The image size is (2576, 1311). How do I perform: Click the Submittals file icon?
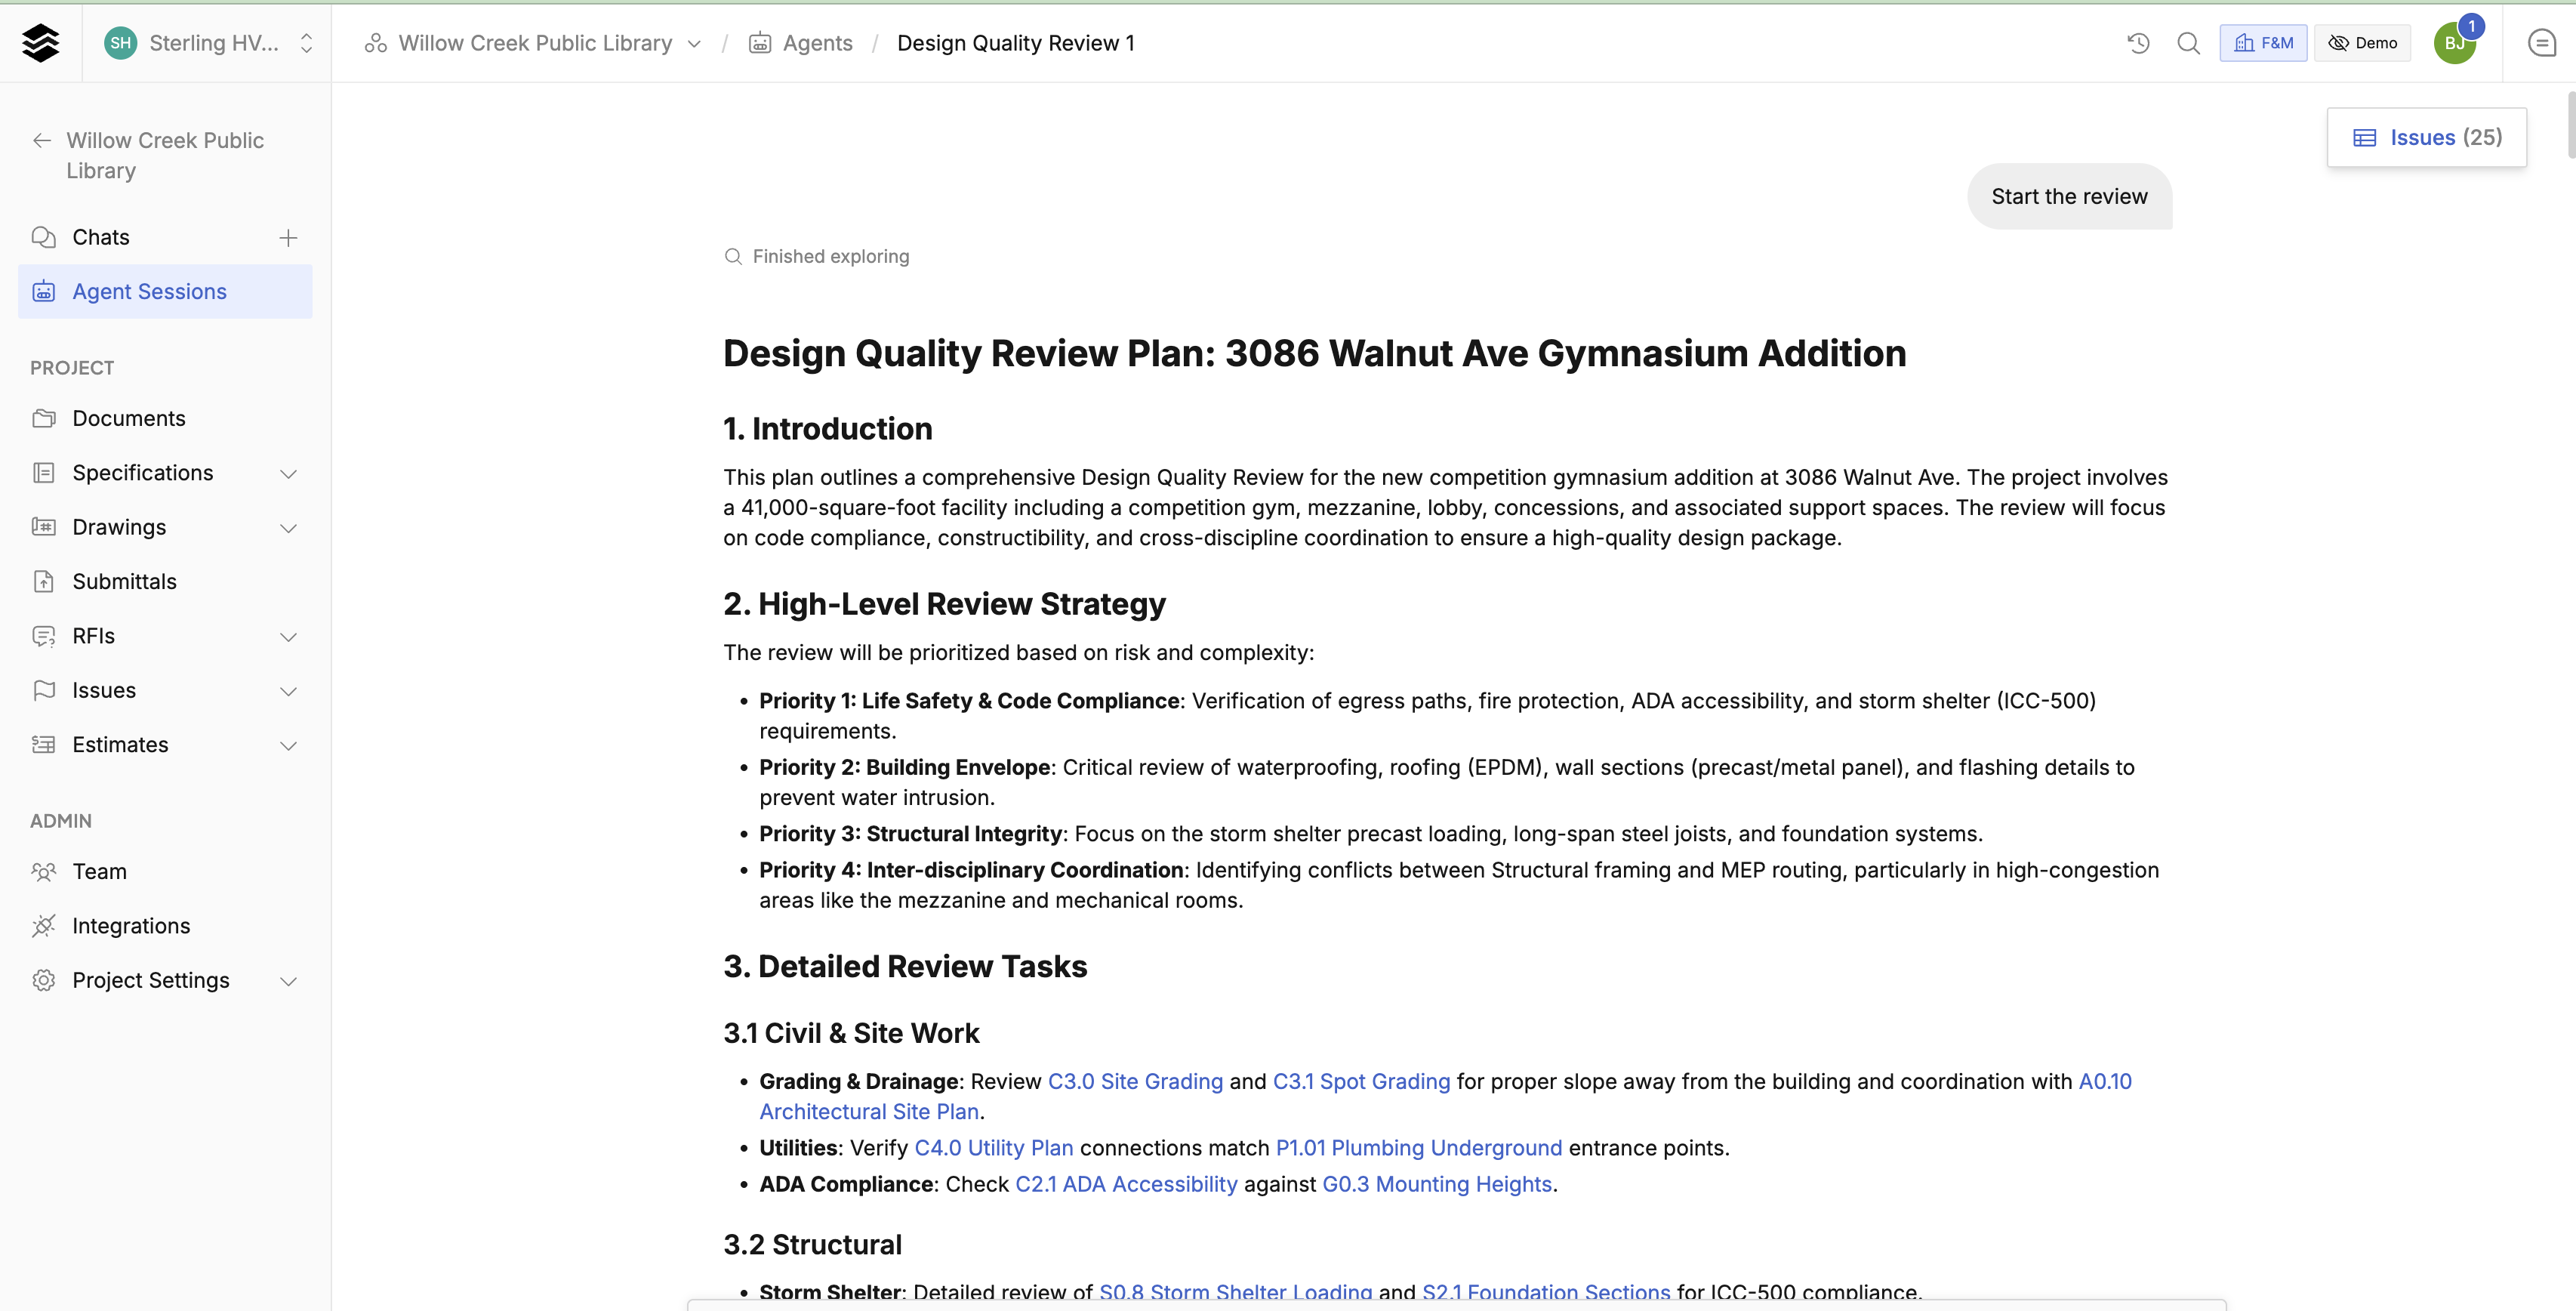click(44, 581)
